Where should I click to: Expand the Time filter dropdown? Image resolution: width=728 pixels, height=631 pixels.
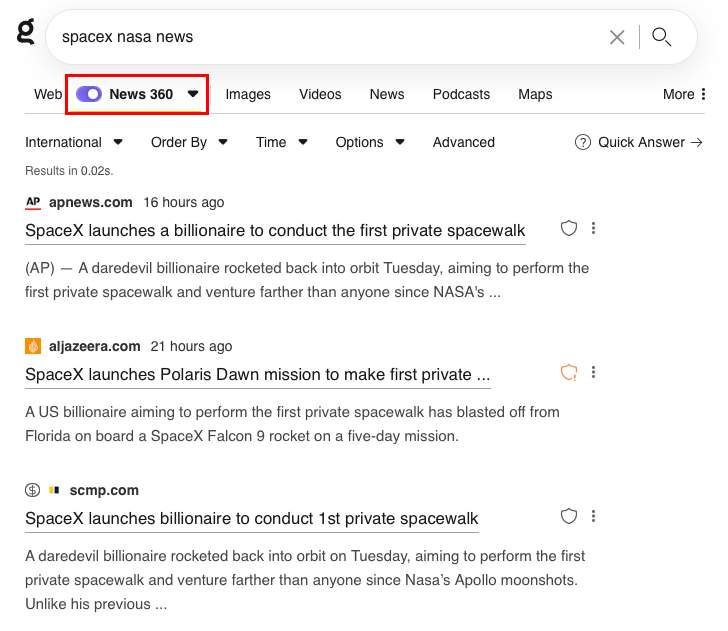[x=281, y=143]
